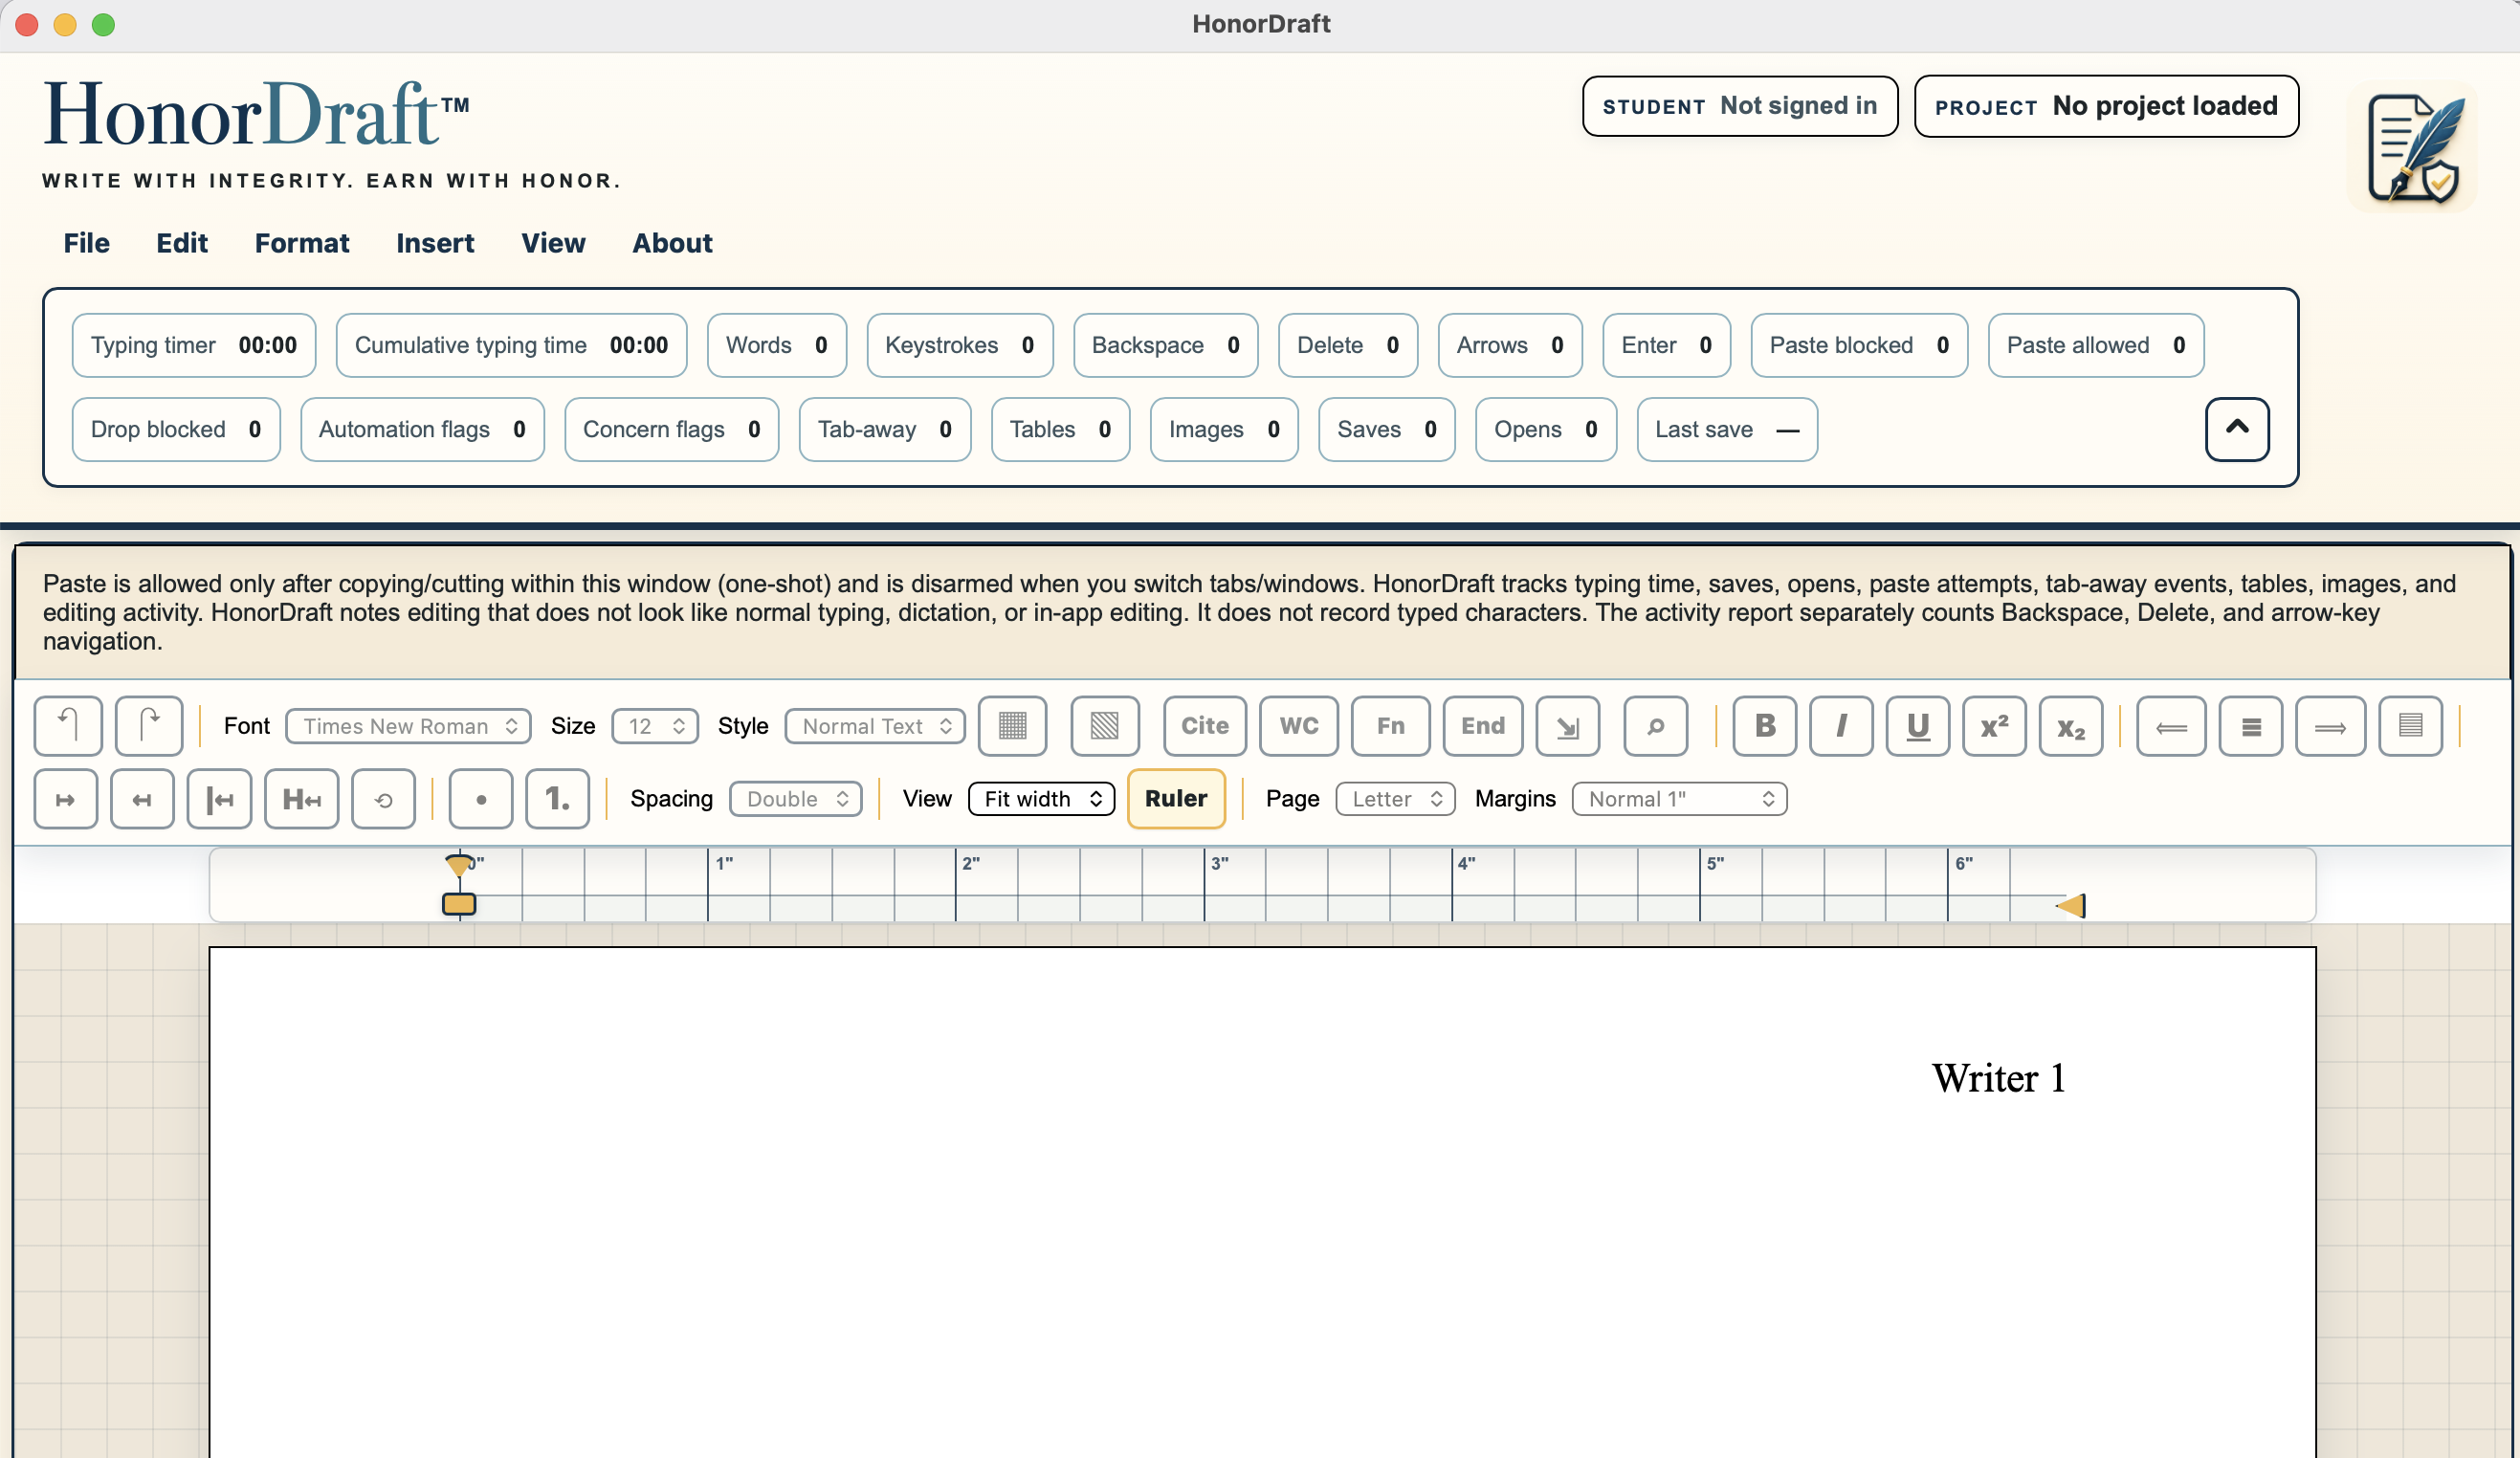2520x1458 pixels.
Task: Click the Paste blocked counter
Action: click(1858, 345)
